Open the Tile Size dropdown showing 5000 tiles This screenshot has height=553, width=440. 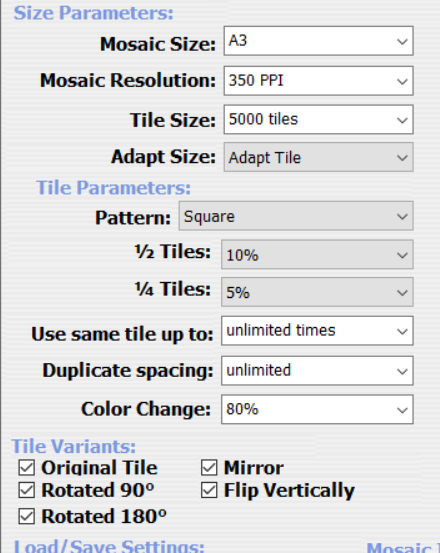(x=318, y=120)
